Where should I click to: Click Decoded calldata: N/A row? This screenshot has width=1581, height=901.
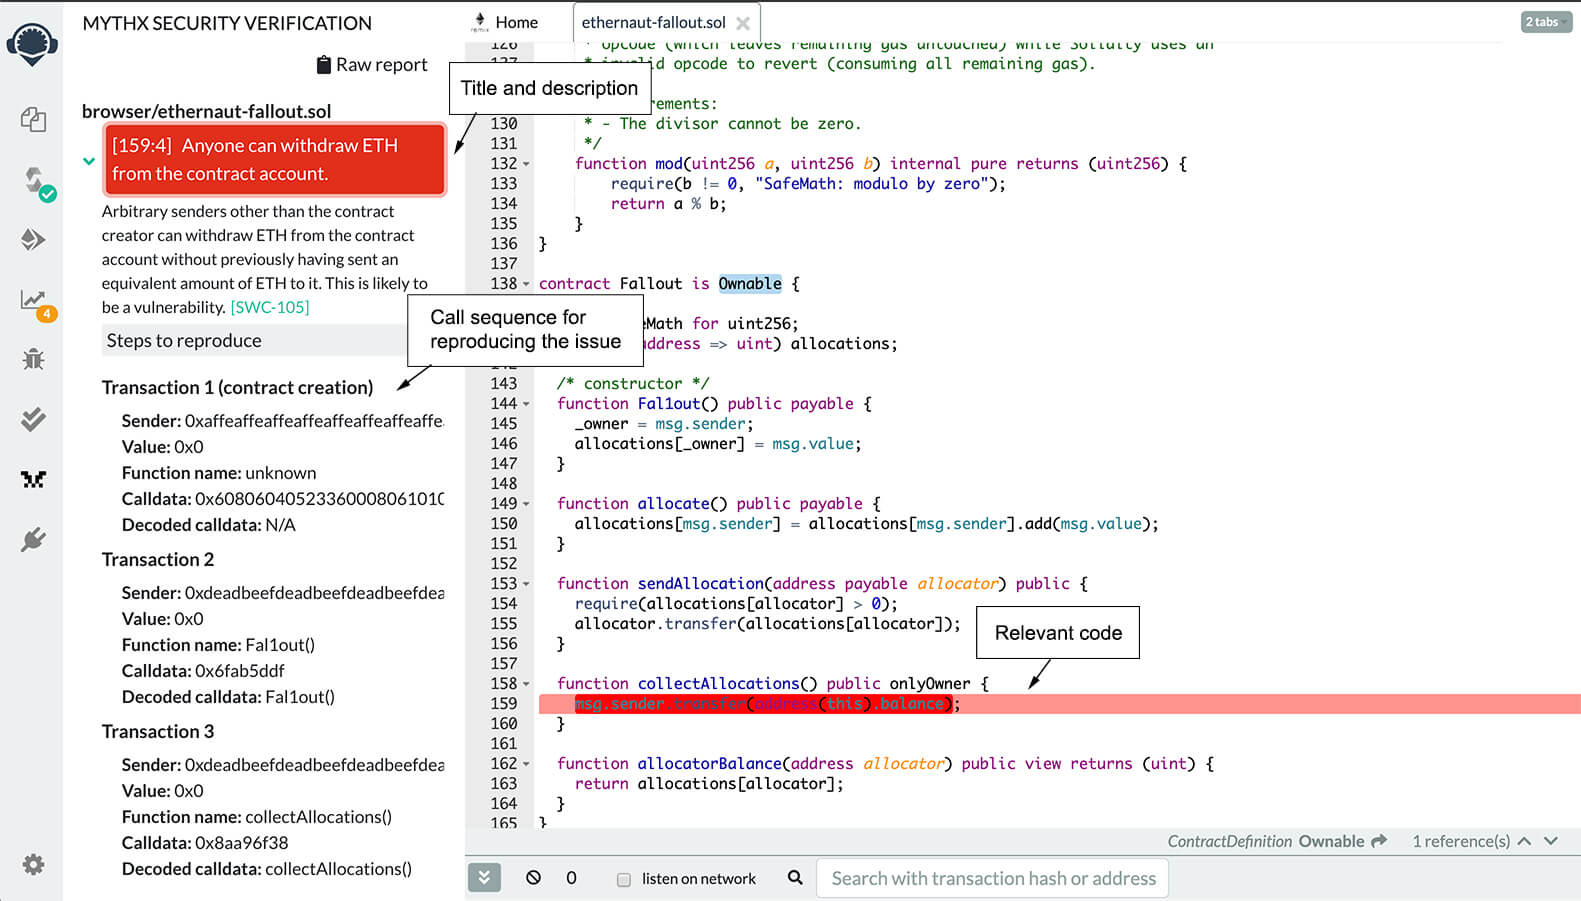pyautogui.click(x=209, y=525)
